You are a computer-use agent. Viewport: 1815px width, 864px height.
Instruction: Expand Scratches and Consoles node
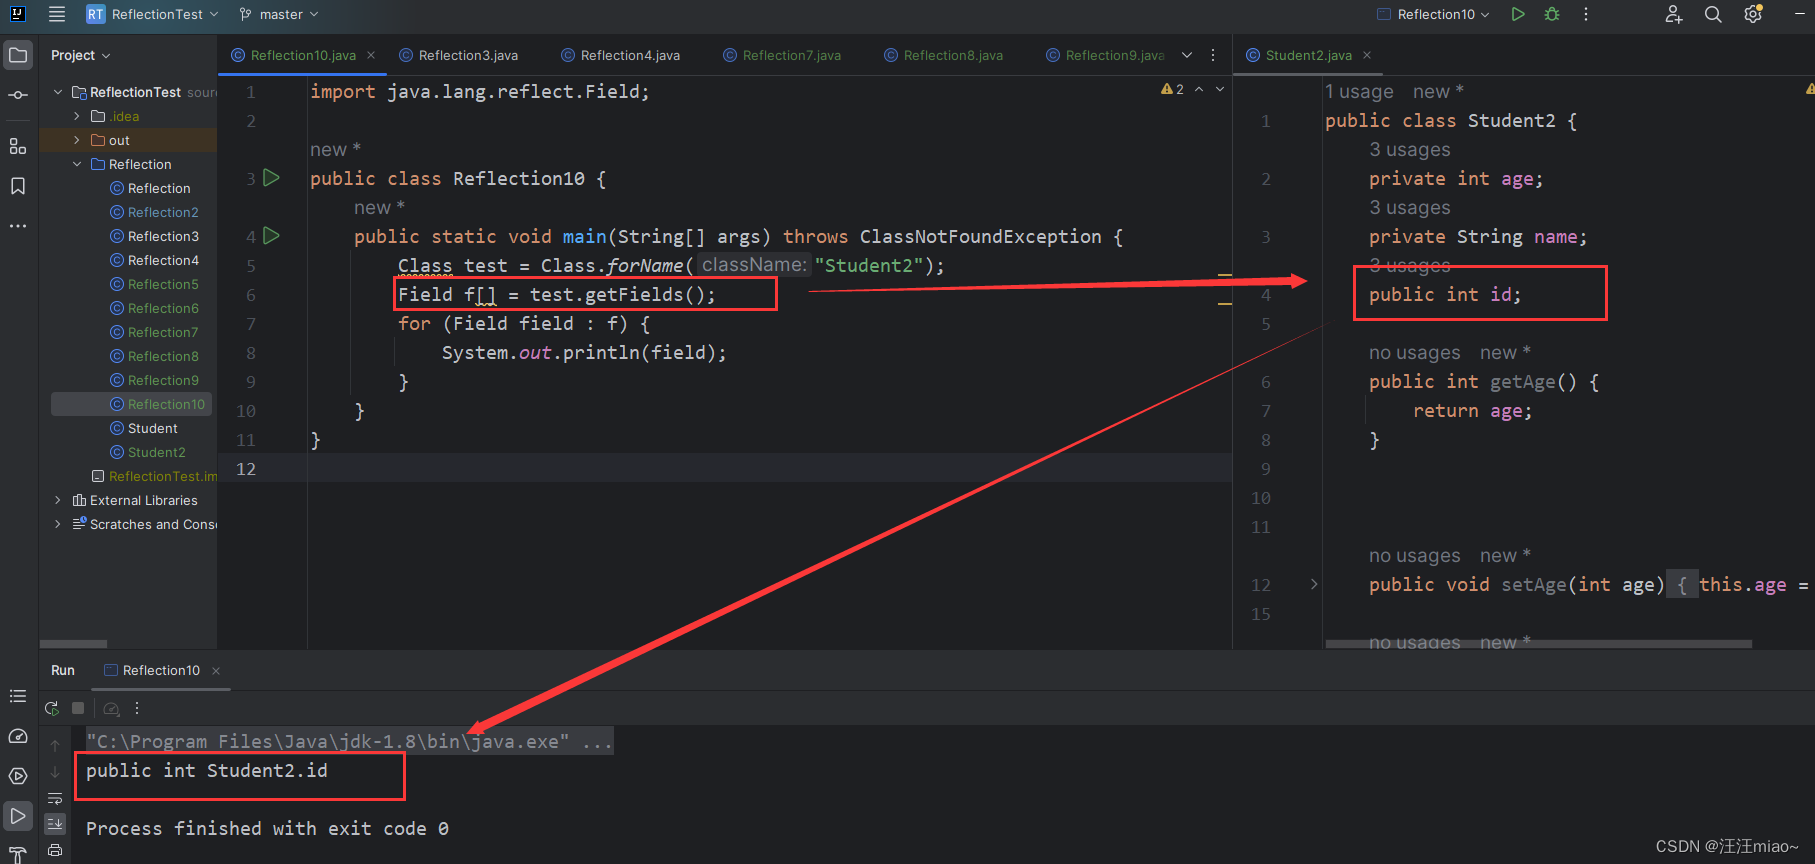[58, 524]
